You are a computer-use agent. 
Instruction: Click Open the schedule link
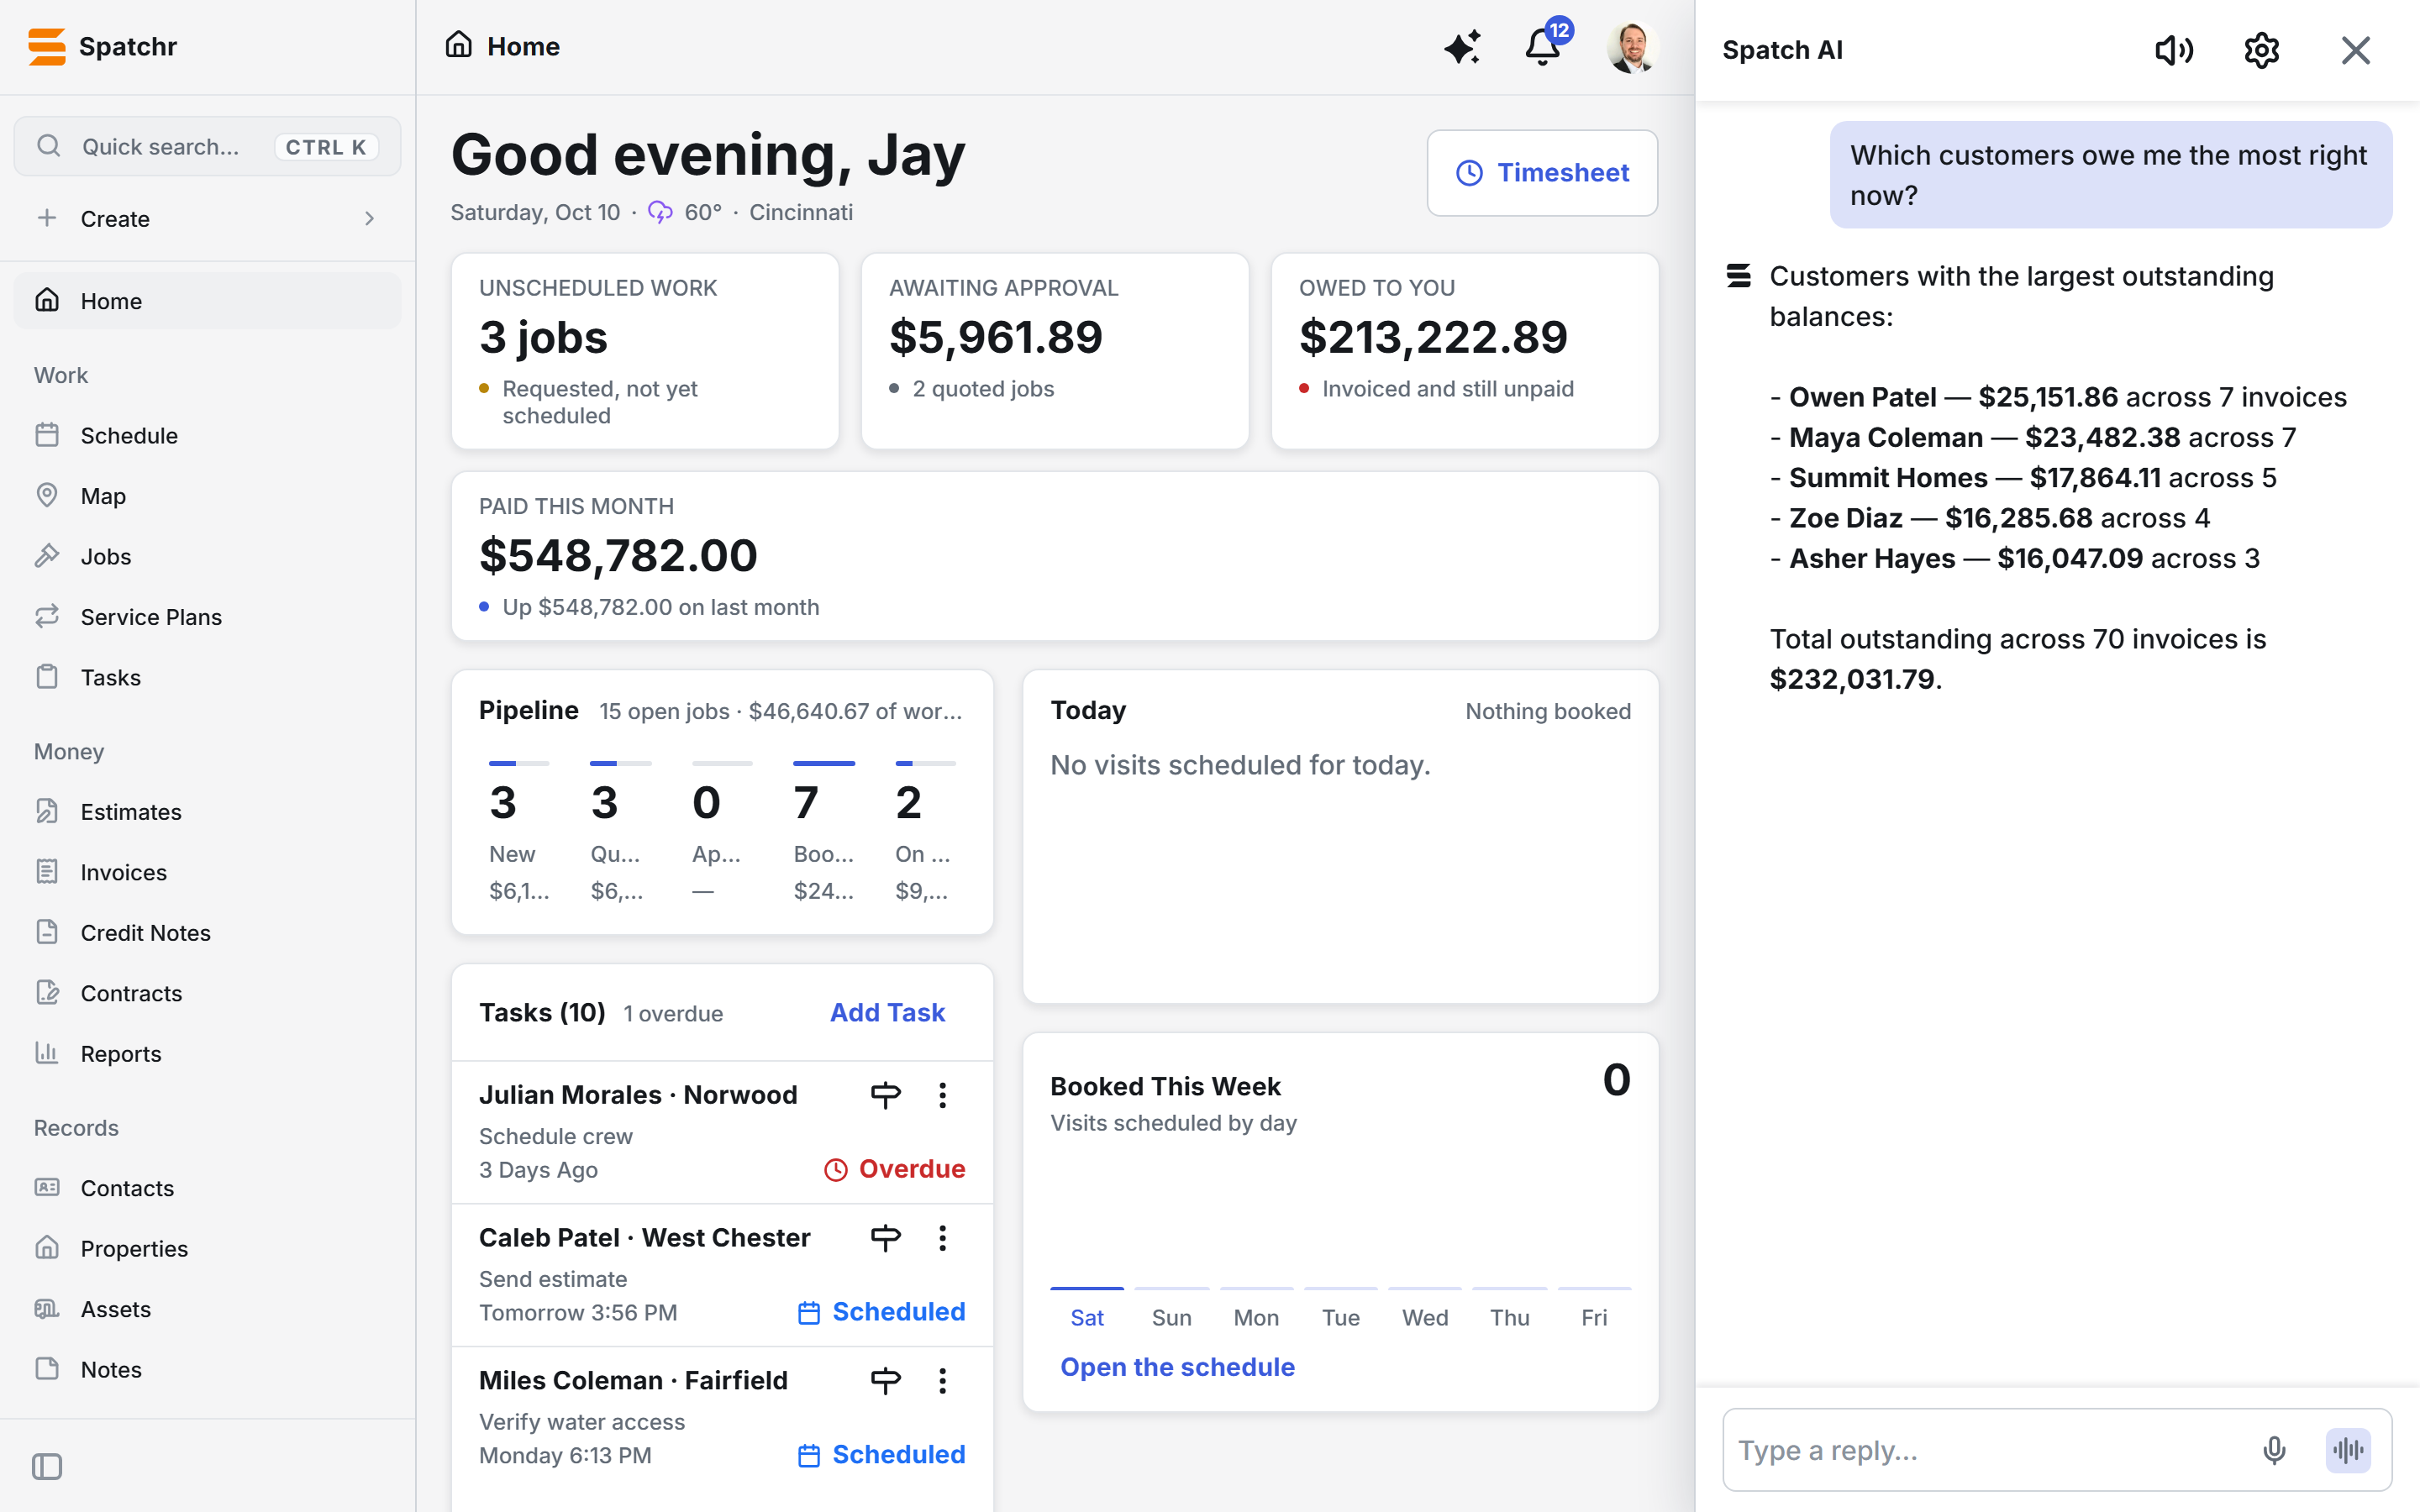click(1177, 1366)
